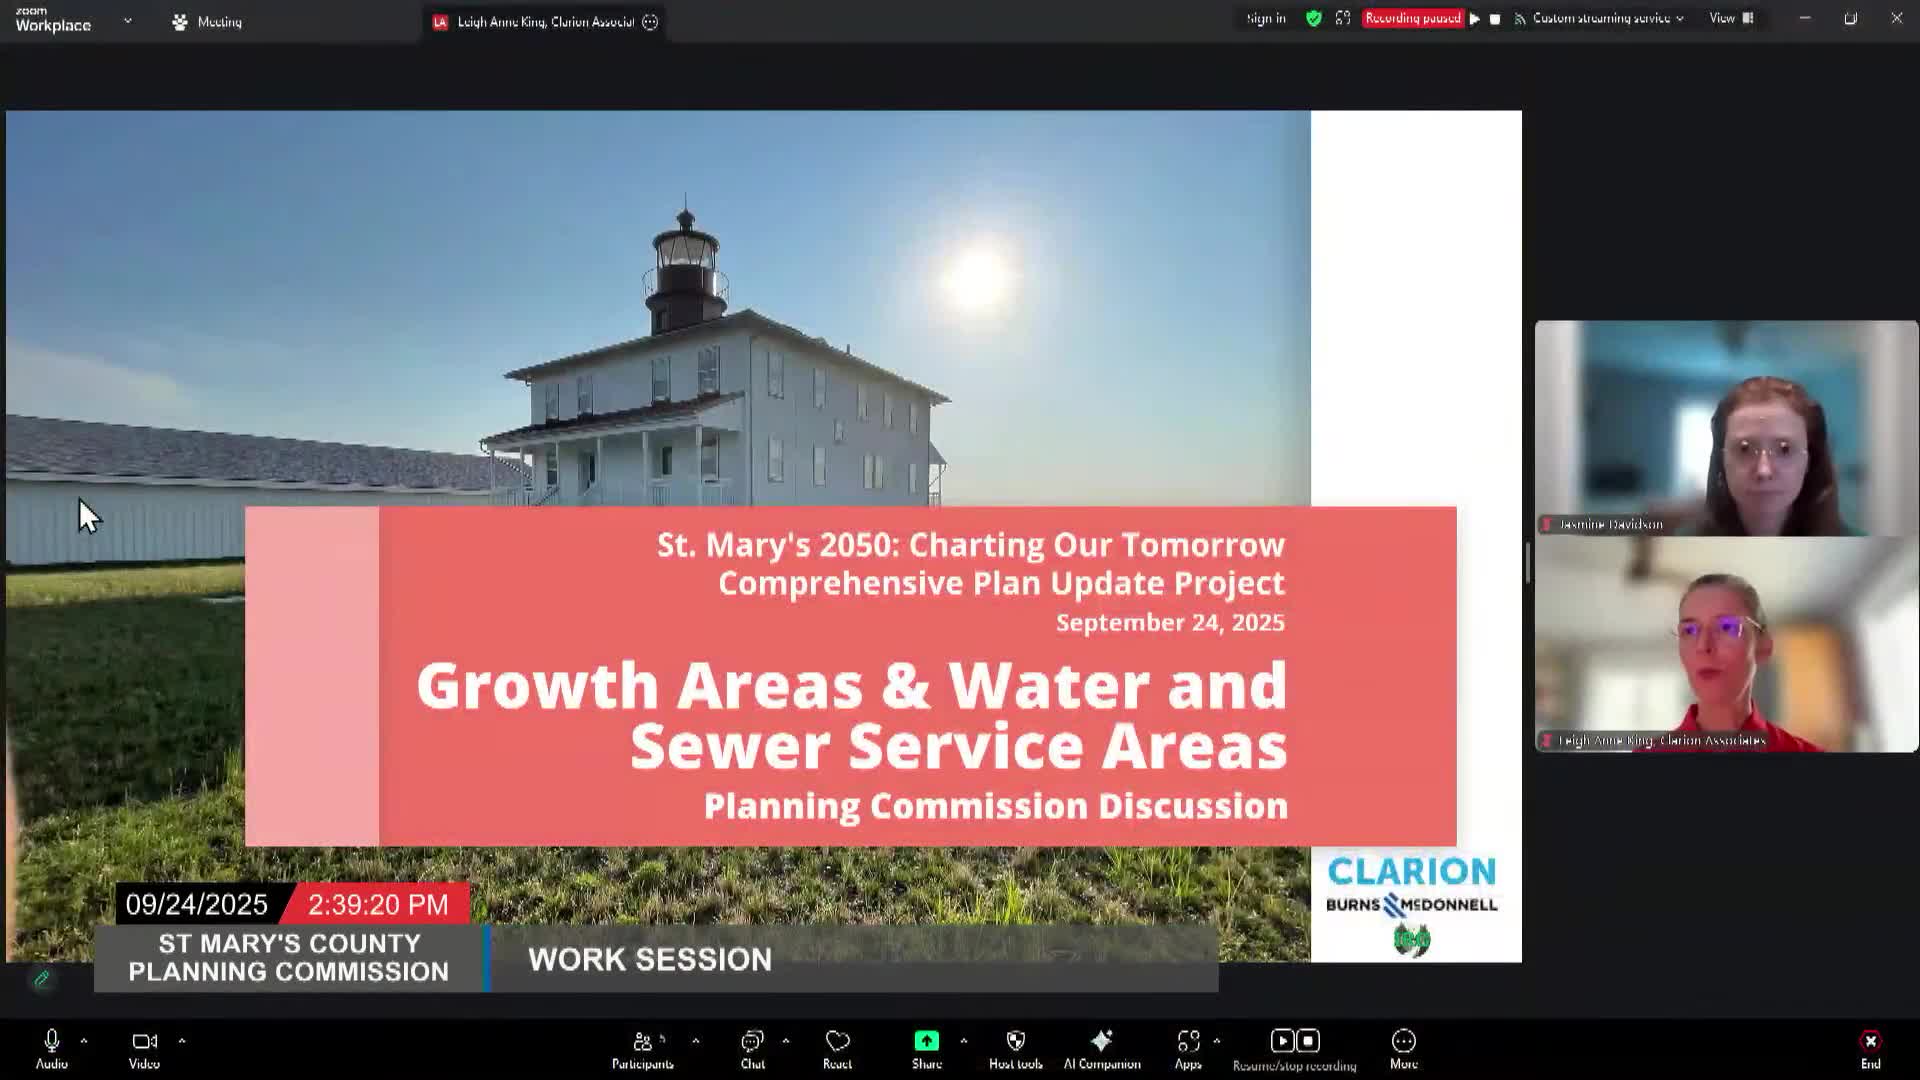
Task: Select Jasmine Davidson video thumbnail
Action: click(x=1726, y=428)
